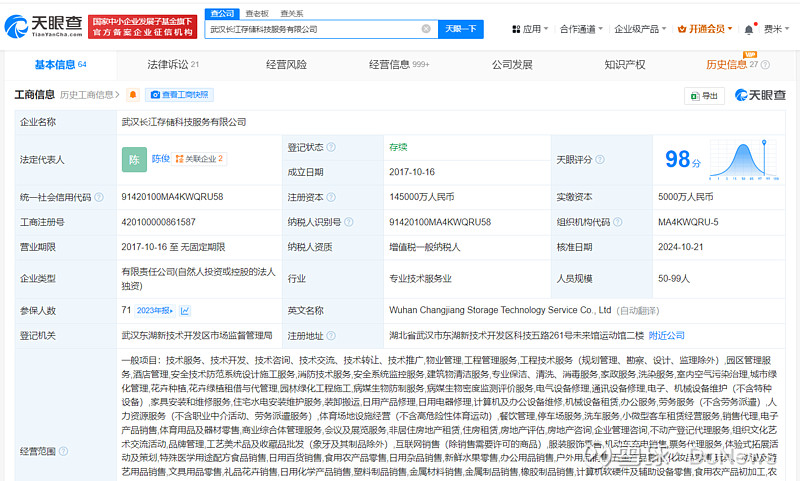This screenshot has height=481, width=800.
Task: Click help icon next to 经营范围
Action: (x=63, y=451)
